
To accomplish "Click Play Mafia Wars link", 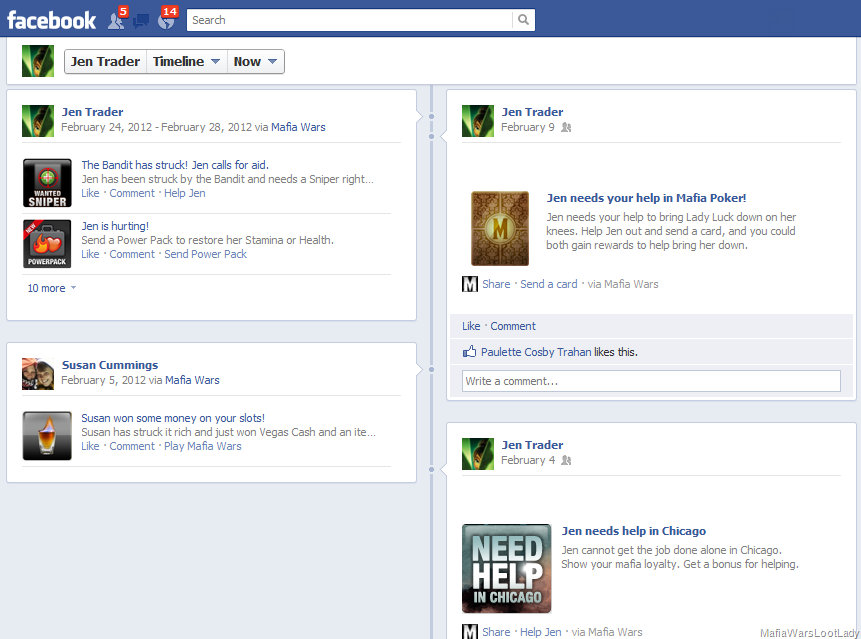I will click(x=203, y=446).
